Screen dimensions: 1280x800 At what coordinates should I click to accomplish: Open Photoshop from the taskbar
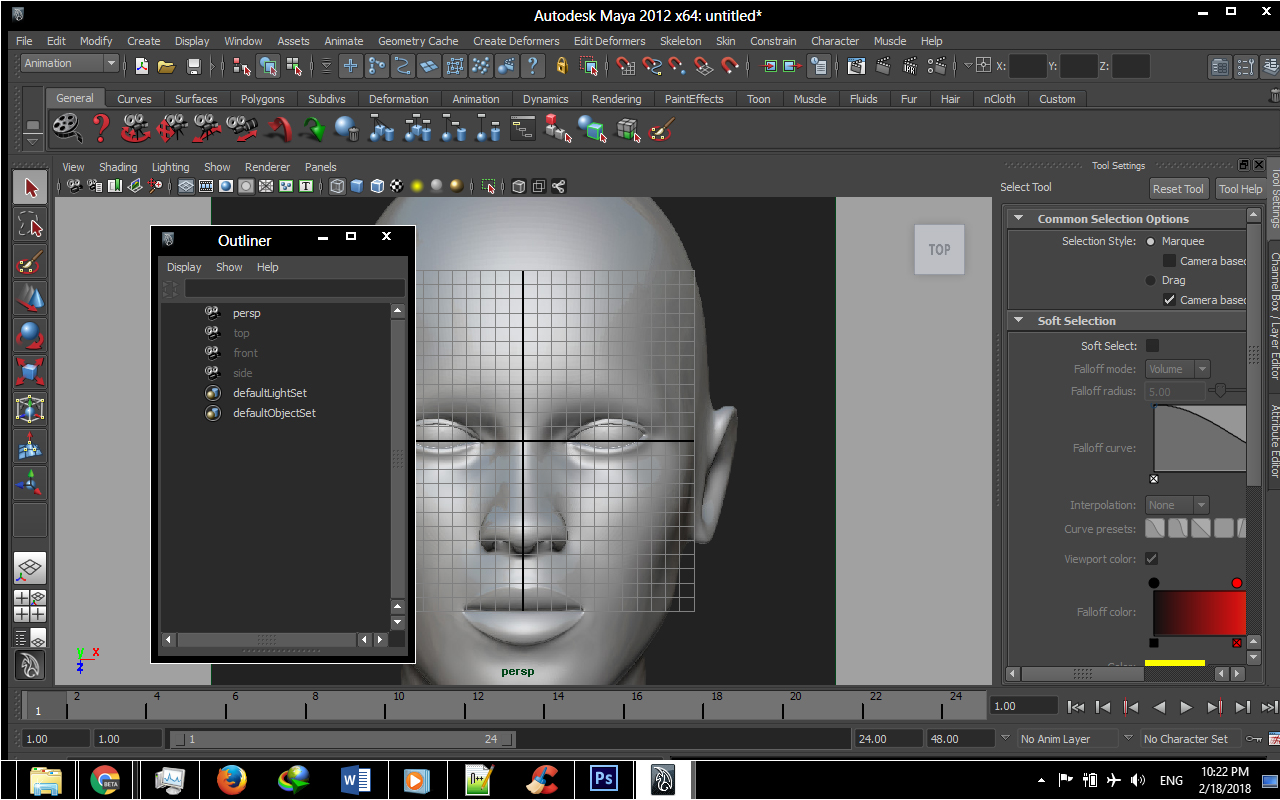pos(604,779)
